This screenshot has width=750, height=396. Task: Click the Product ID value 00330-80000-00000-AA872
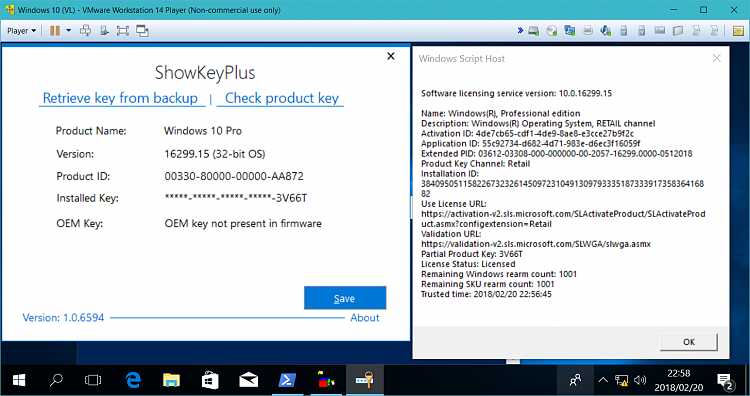coord(234,176)
